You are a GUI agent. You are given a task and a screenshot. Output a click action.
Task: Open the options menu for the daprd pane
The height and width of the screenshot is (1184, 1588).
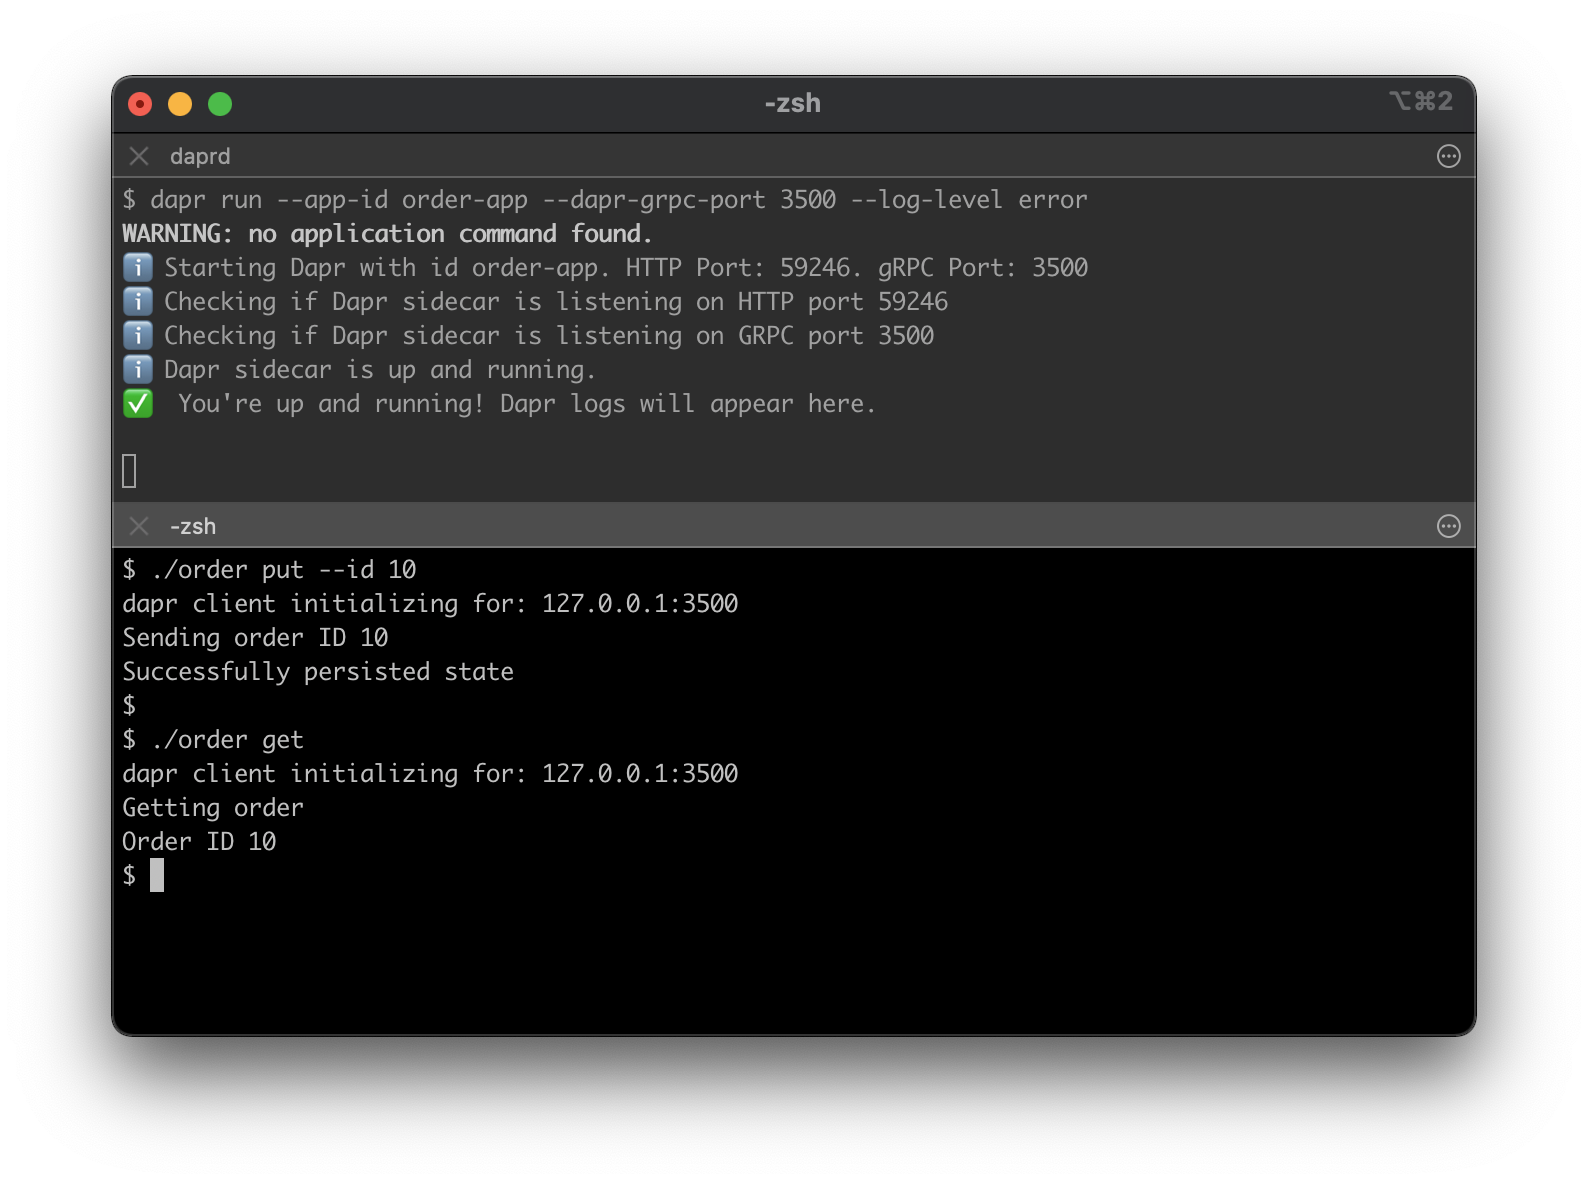coord(1448,156)
